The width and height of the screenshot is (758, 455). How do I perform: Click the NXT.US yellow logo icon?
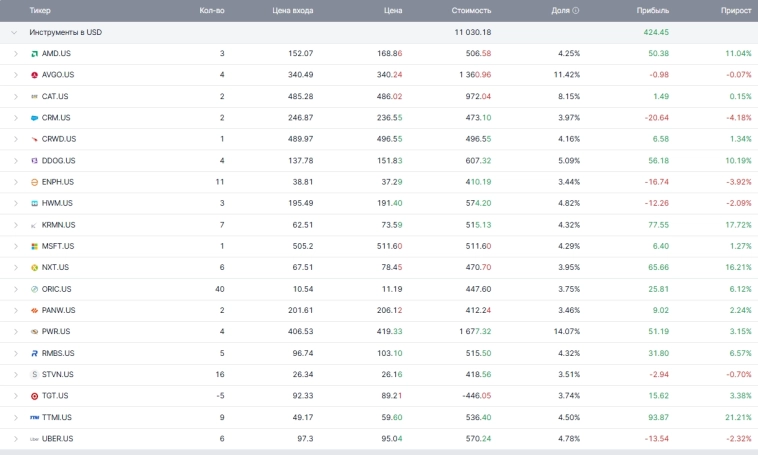(x=35, y=268)
